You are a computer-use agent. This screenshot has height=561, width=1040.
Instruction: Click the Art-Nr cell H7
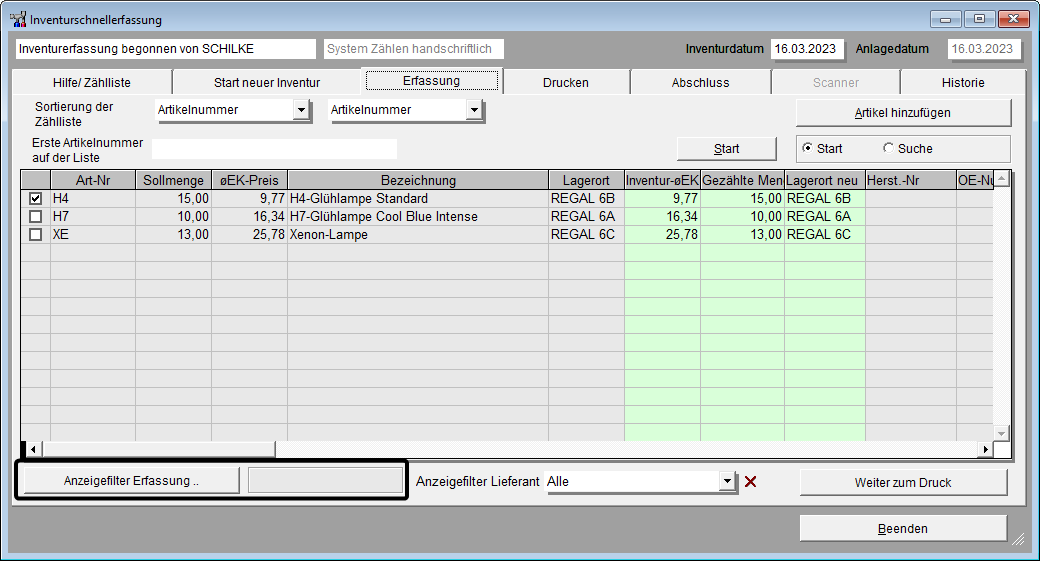pos(93,216)
